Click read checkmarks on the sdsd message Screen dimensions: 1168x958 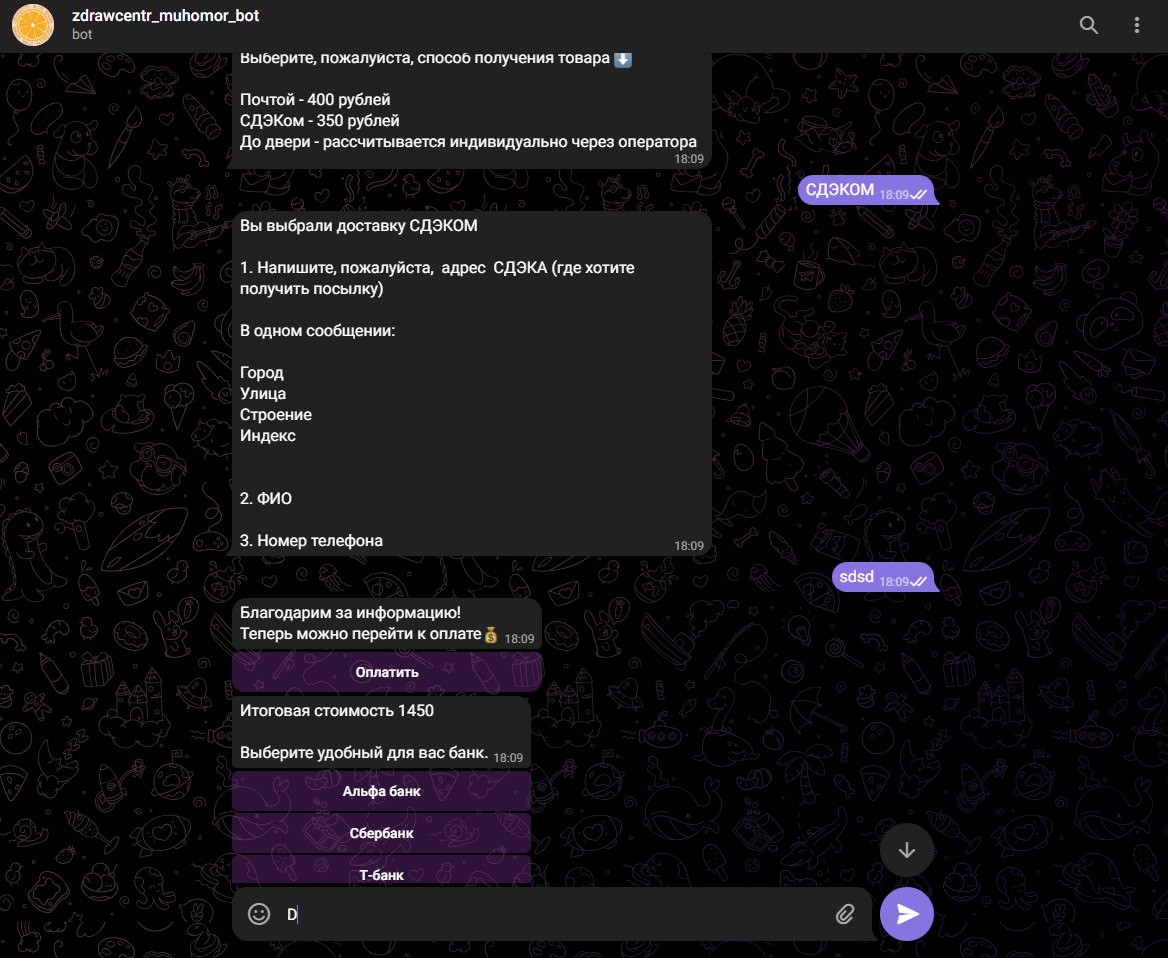tap(919, 581)
